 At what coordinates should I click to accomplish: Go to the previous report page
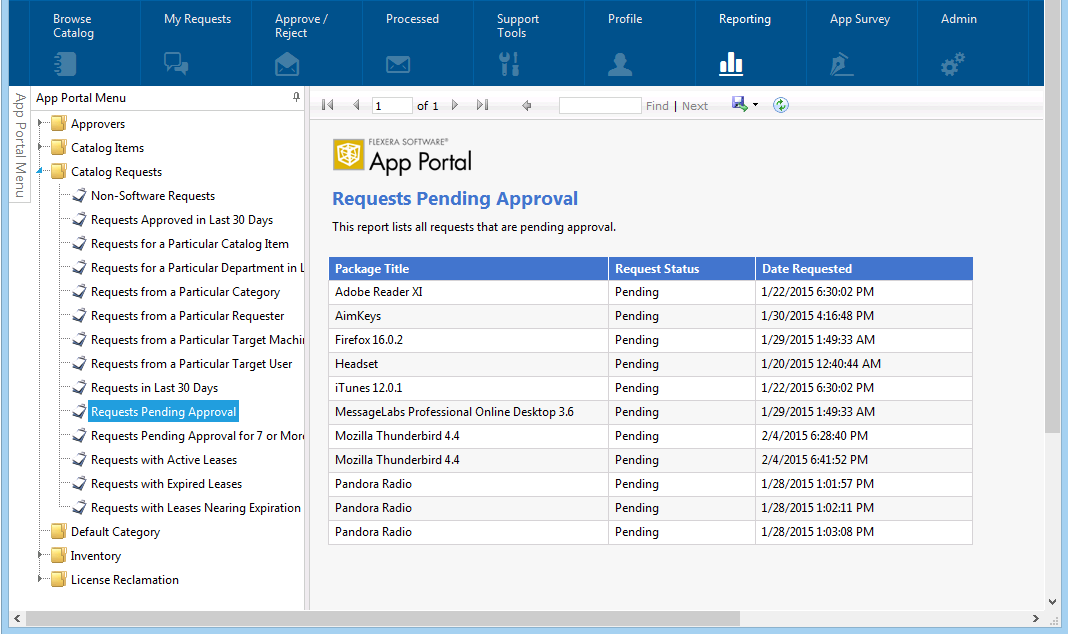356,105
